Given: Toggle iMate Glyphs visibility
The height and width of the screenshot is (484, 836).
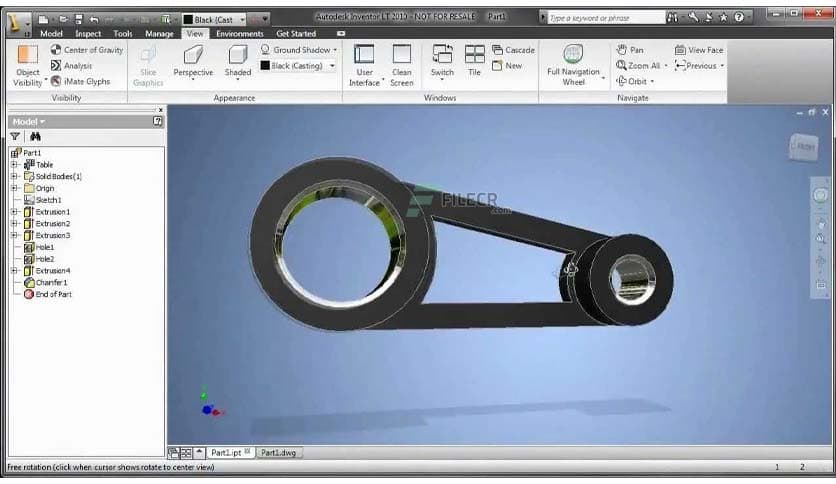Looking at the screenshot, I should pos(81,81).
